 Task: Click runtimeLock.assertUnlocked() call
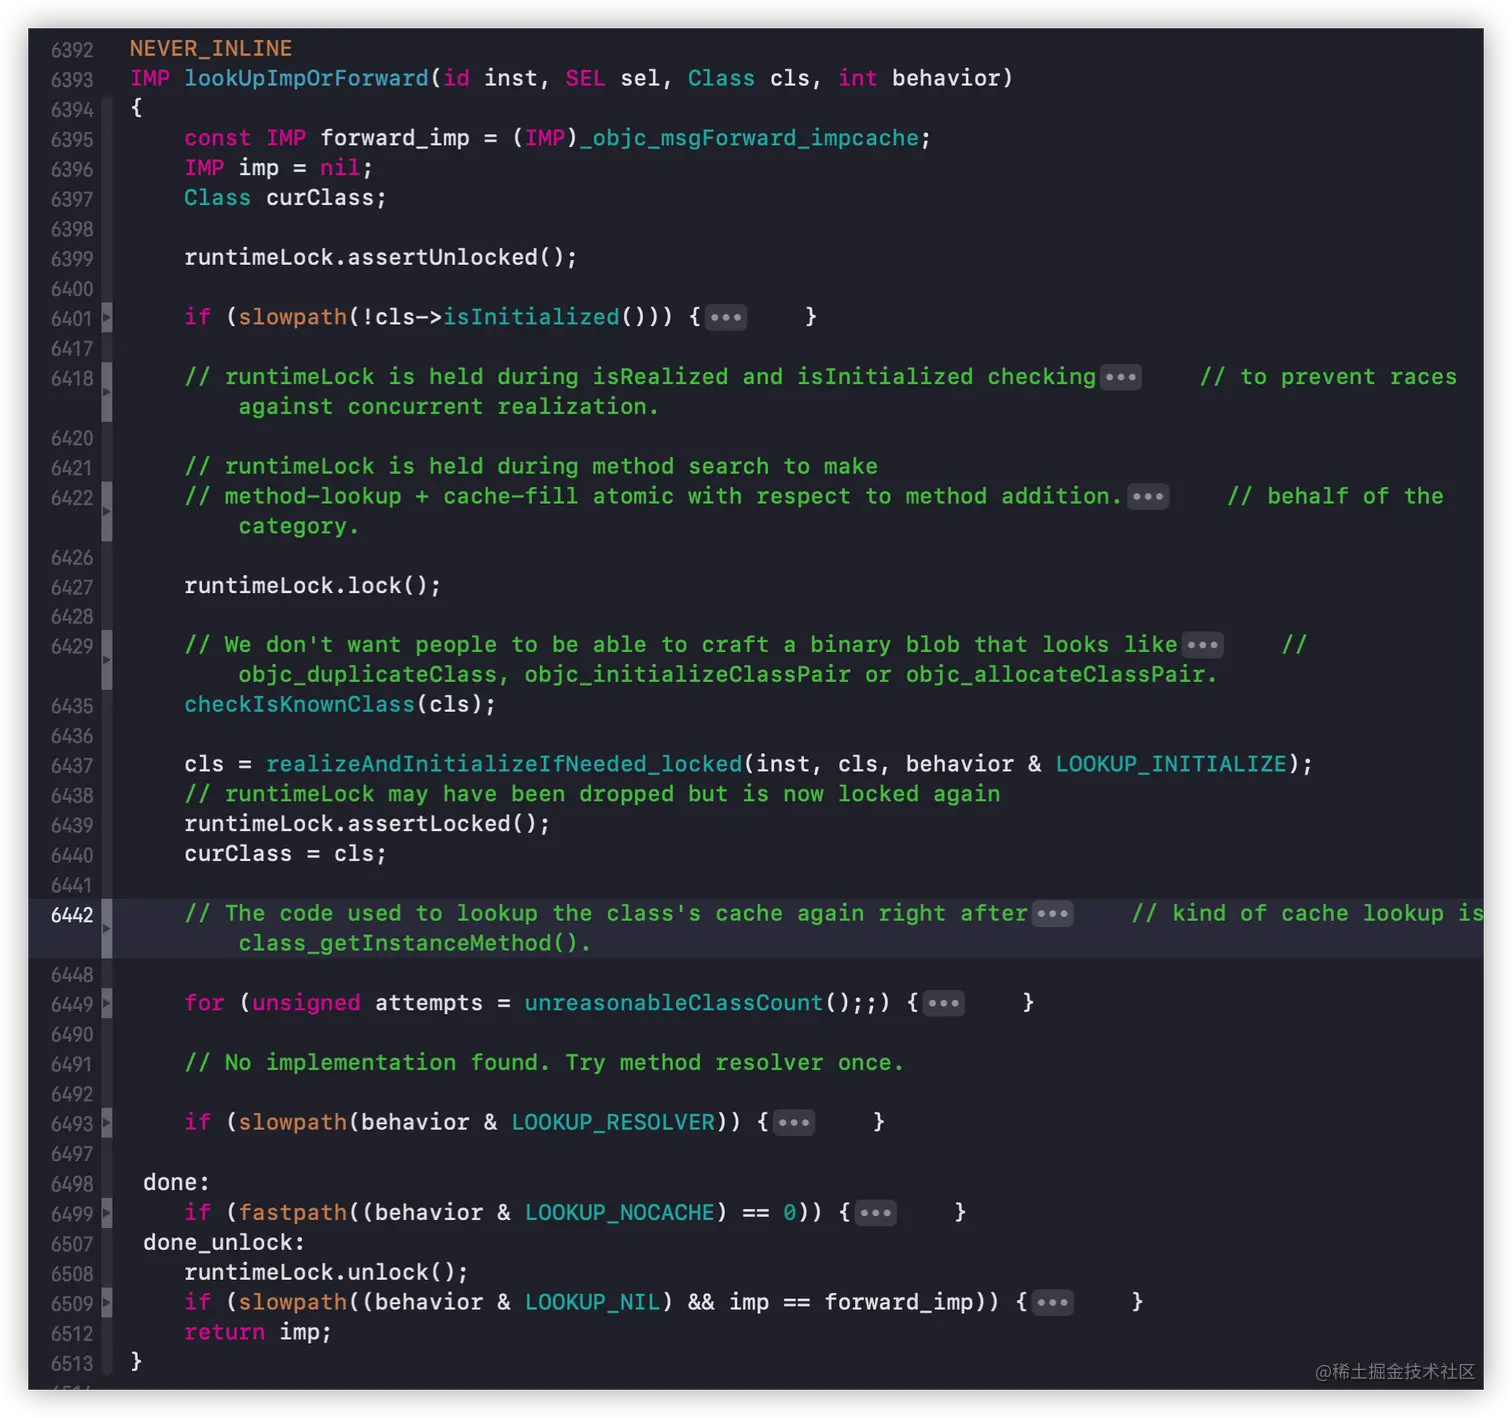[380, 258]
